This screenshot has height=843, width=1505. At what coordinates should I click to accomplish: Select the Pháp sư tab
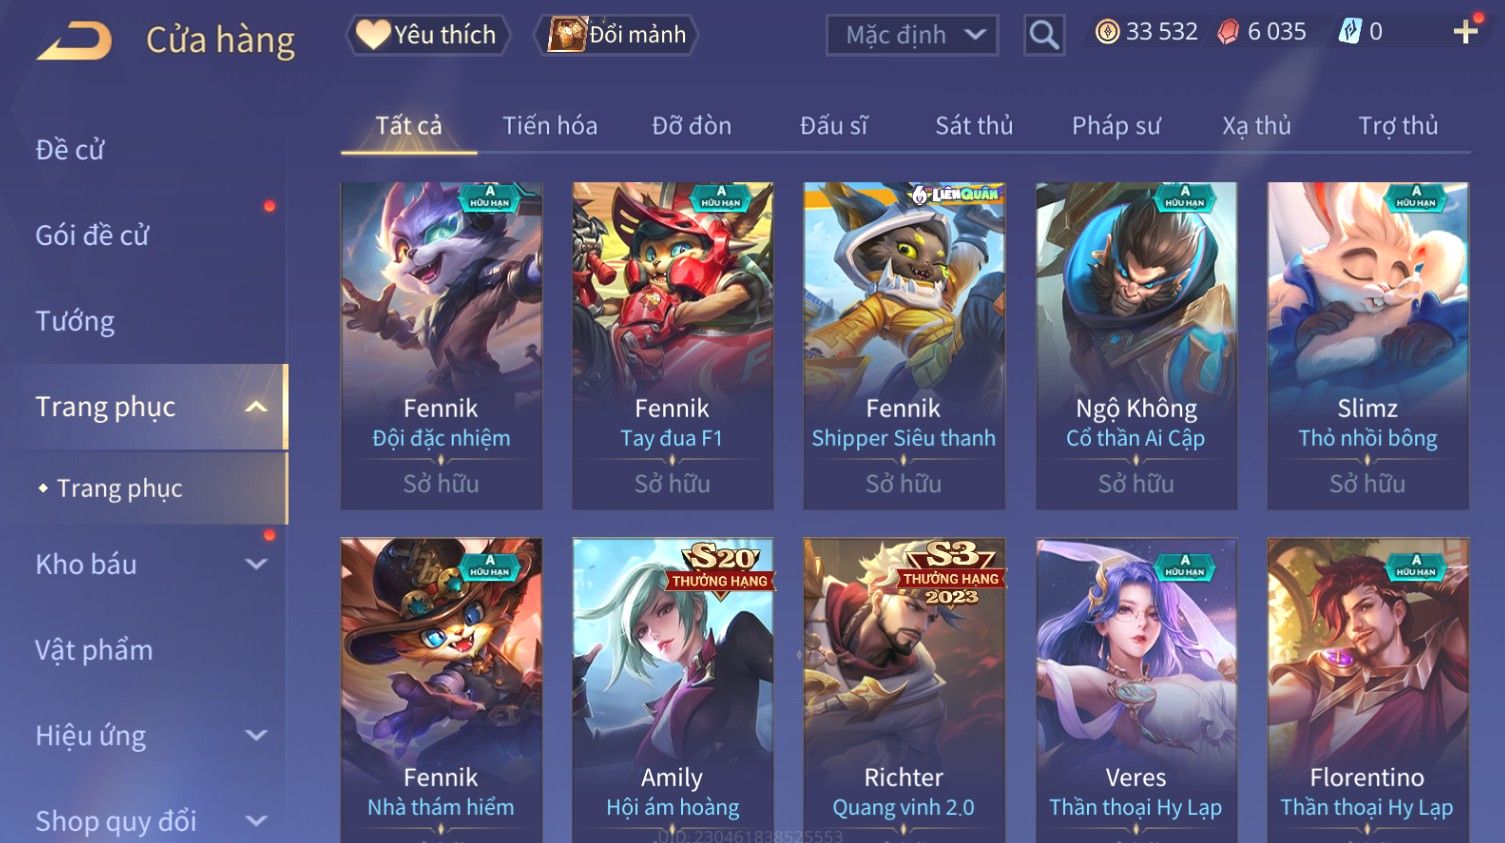1116,126
